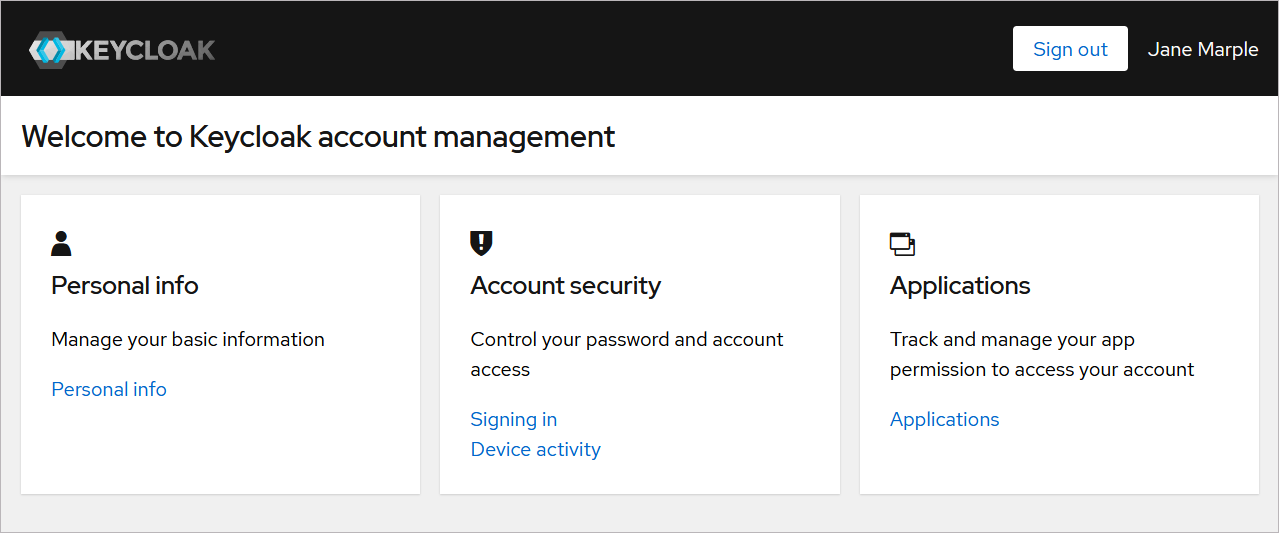Image resolution: width=1279 pixels, height=533 pixels.
Task: Click the windows icon for Applications
Action: 902,243
